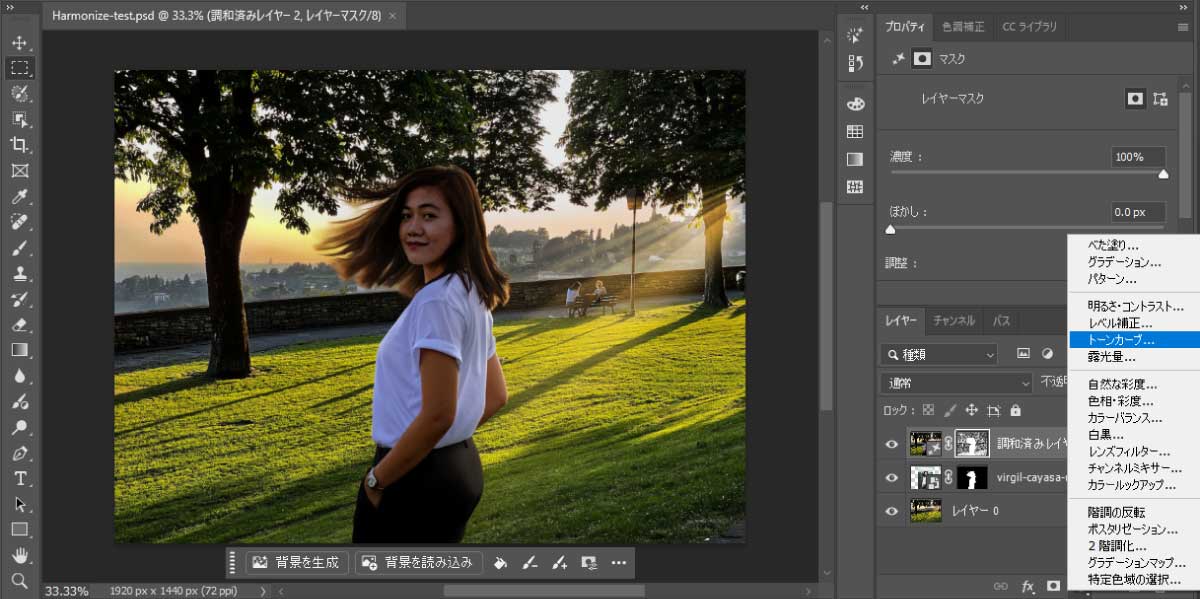Select the Rectangular Marquee tool
This screenshot has height=599, width=1200.
pyautogui.click(x=19, y=68)
